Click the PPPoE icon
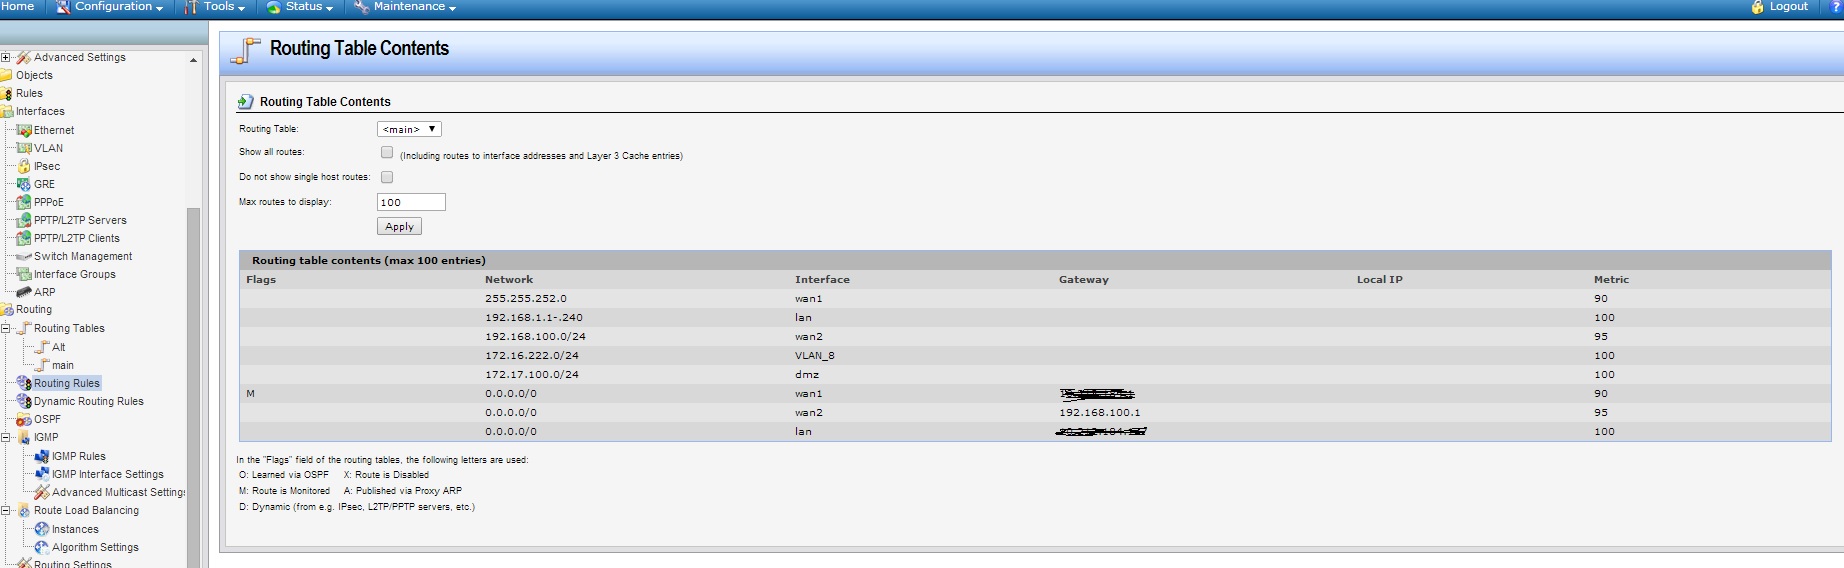 [24, 202]
